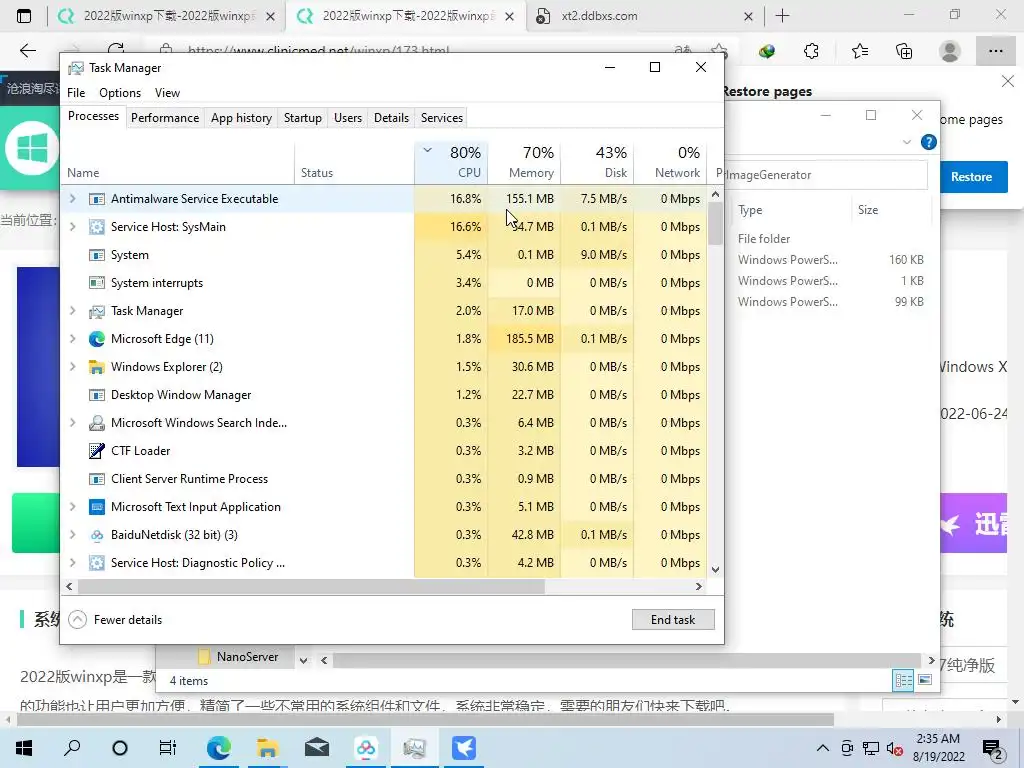Screen dimensions: 1024x768
Task: Collapse Task Manager with Fewer details
Action: (x=115, y=620)
